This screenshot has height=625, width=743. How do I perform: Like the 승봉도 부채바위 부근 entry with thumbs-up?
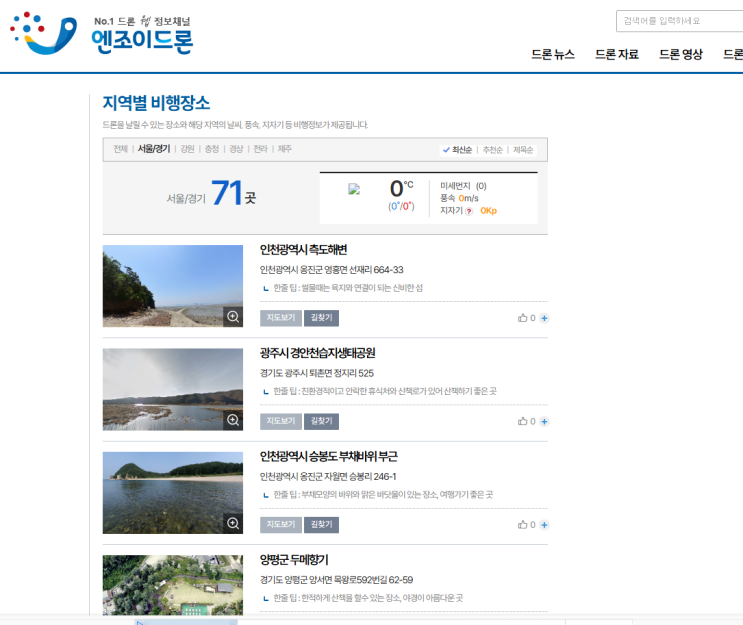click(x=522, y=525)
